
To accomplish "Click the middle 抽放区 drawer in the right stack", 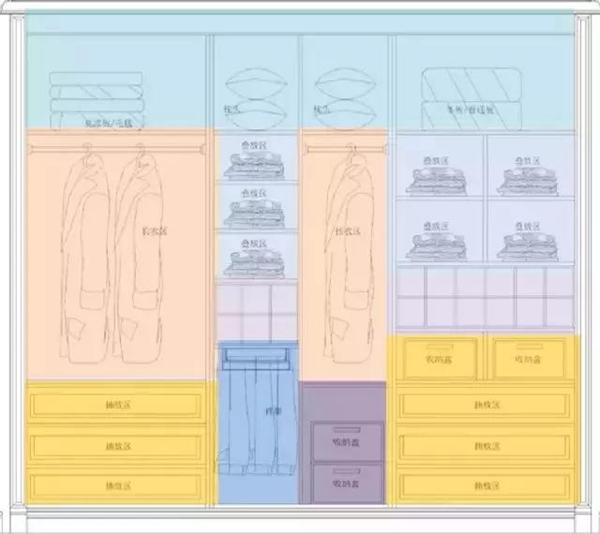I will (x=485, y=446).
